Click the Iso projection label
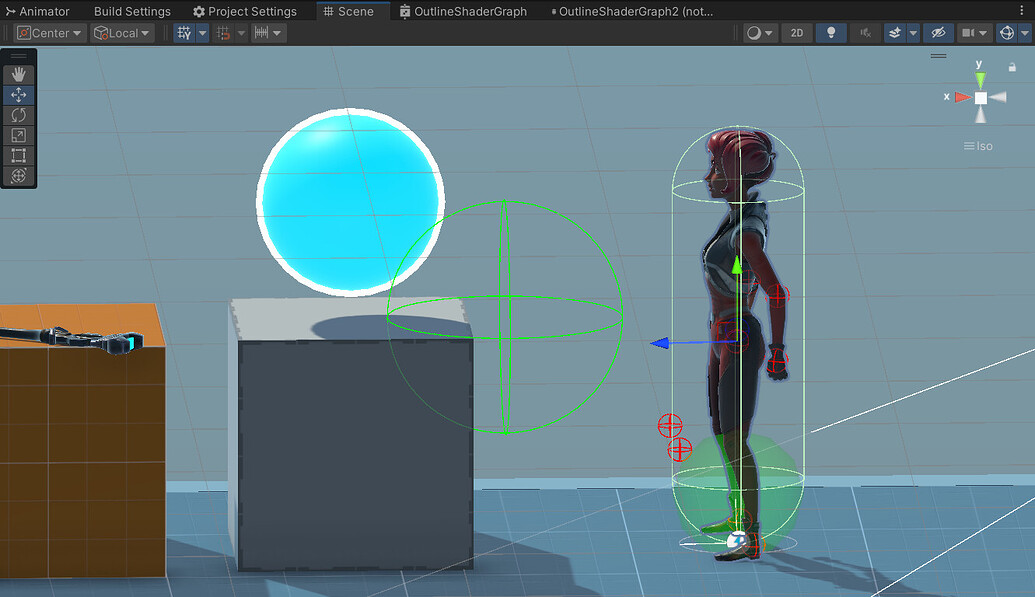The height and width of the screenshot is (597, 1035). (978, 145)
